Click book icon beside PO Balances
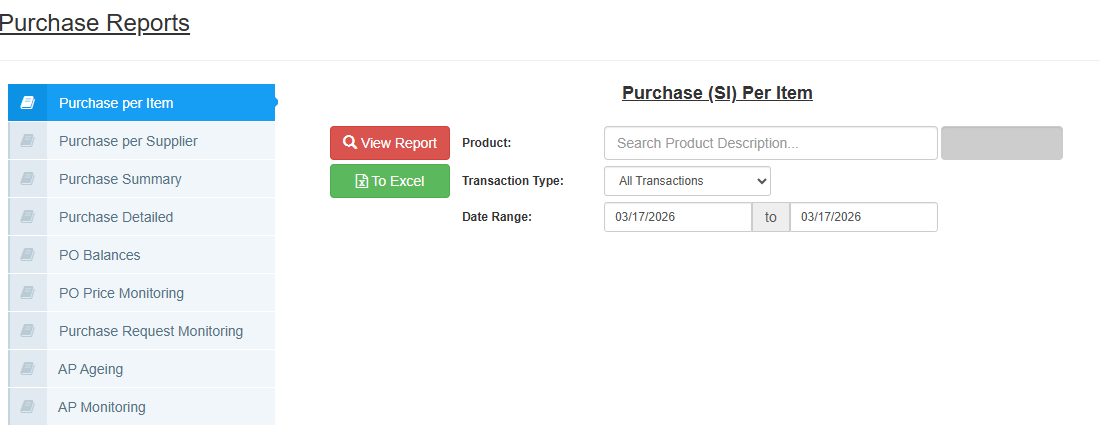Screen dimensions: 1100x439 [x=27, y=255]
